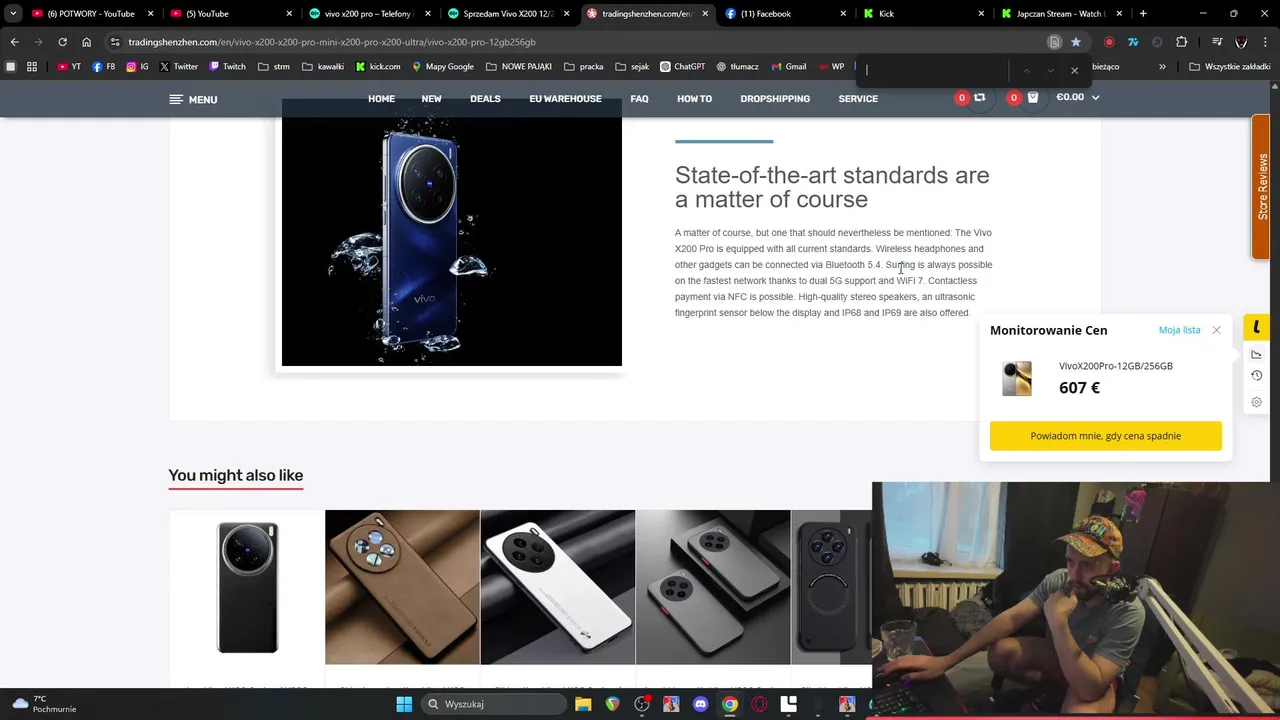The width and height of the screenshot is (1280, 720).
Task: Open the SERVICE menu item
Action: pyautogui.click(x=858, y=99)
